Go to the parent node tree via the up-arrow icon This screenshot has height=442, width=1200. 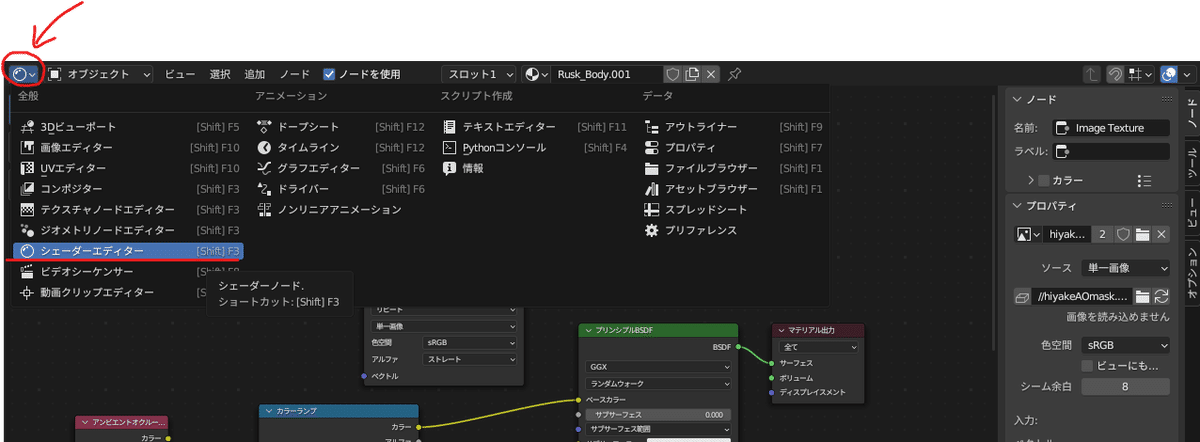pos(1092,75)
